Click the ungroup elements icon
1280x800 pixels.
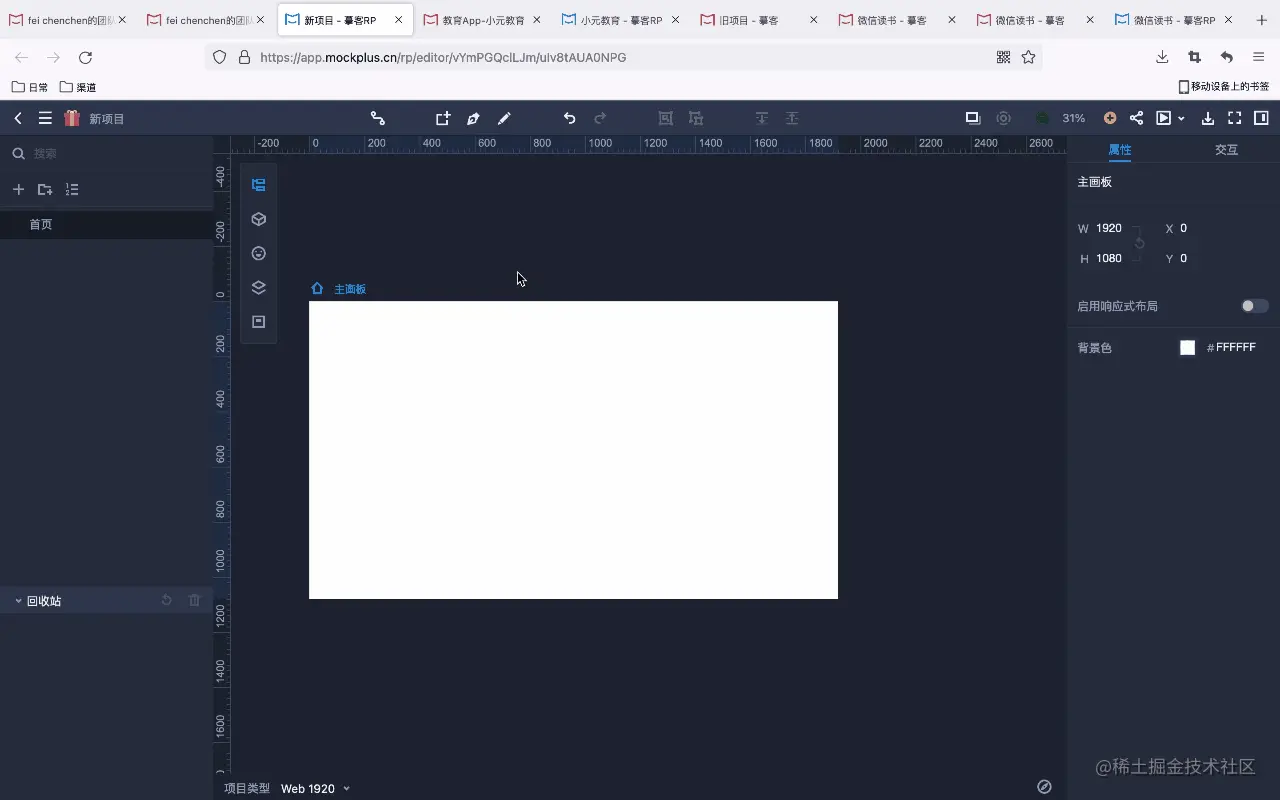pos(696,118)
